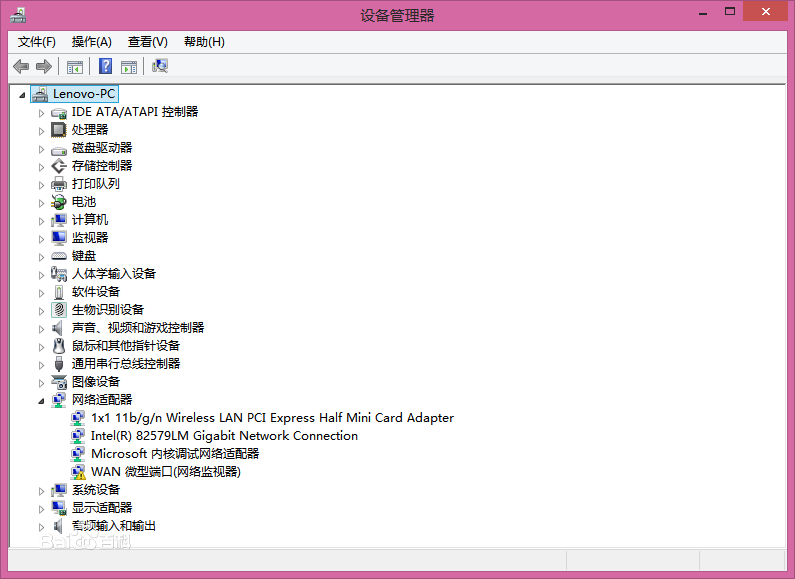Click the 图像设备 camera icon
Screen dimensions: 795x579
[x=59, y=382]
